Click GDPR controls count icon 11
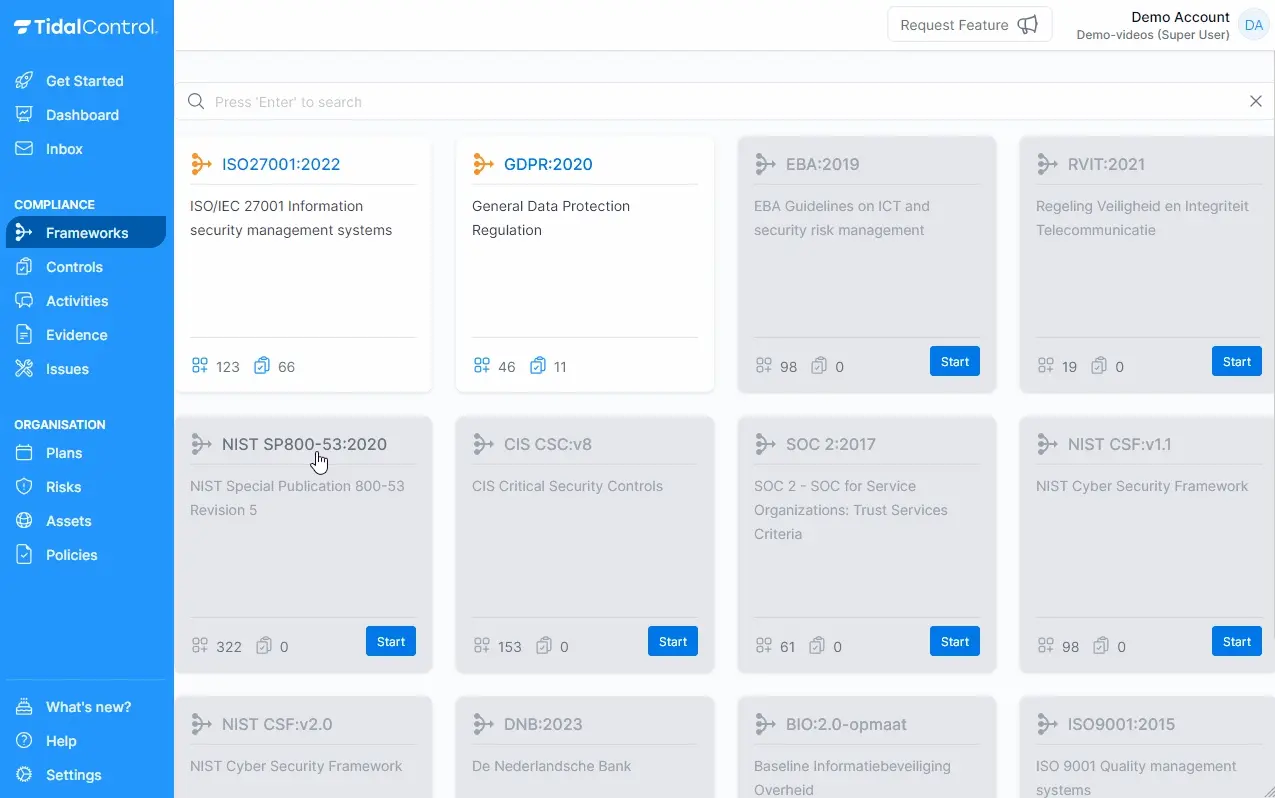Viewport: 1275px width, 798px height. point(538,366)
